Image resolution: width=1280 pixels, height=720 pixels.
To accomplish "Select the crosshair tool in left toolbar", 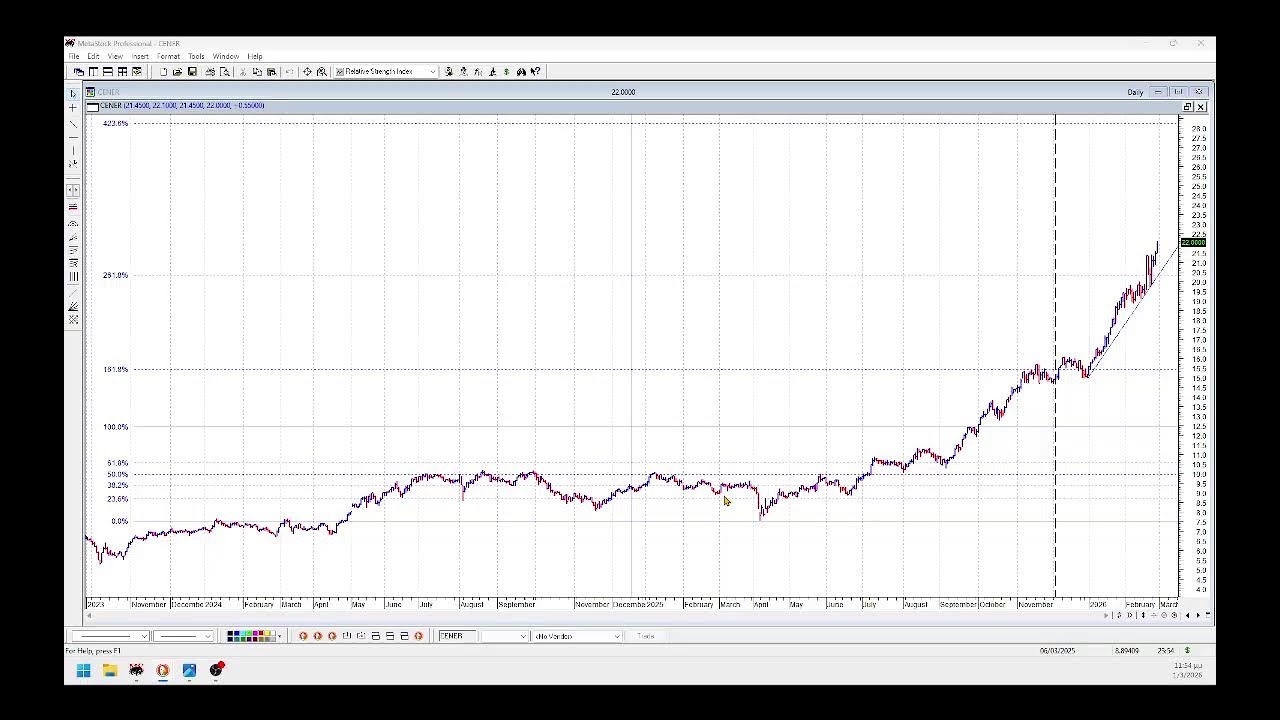I will click(73, 108).
